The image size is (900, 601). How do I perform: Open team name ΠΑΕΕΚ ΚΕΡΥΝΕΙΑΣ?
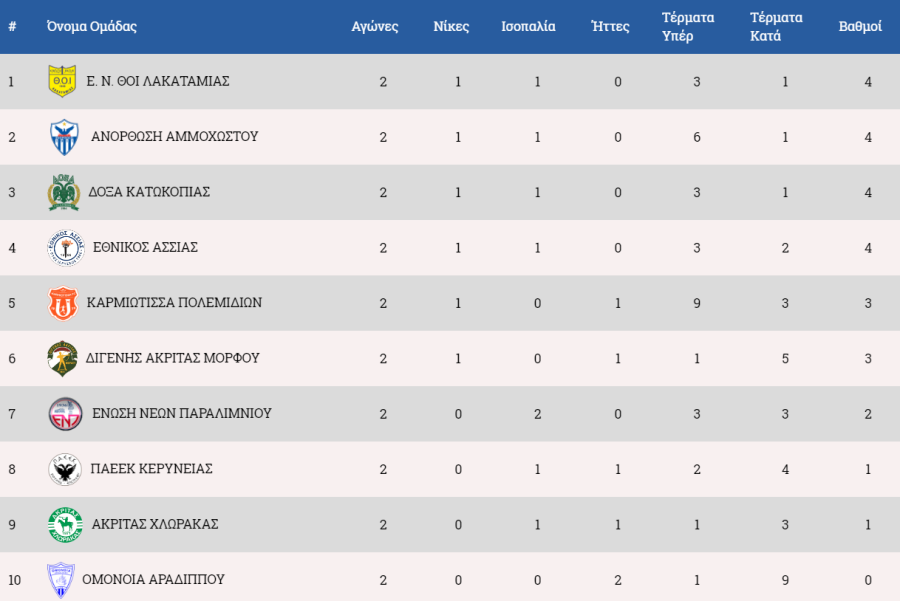pos(152,469)
